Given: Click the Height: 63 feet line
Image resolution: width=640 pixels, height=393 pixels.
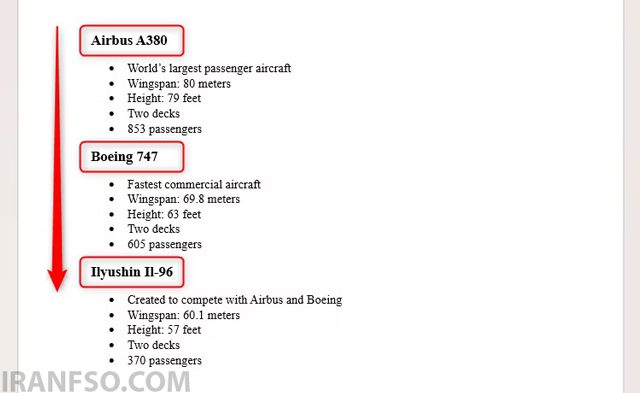Looking at the screenshot, I should click(x=164, y=214).
